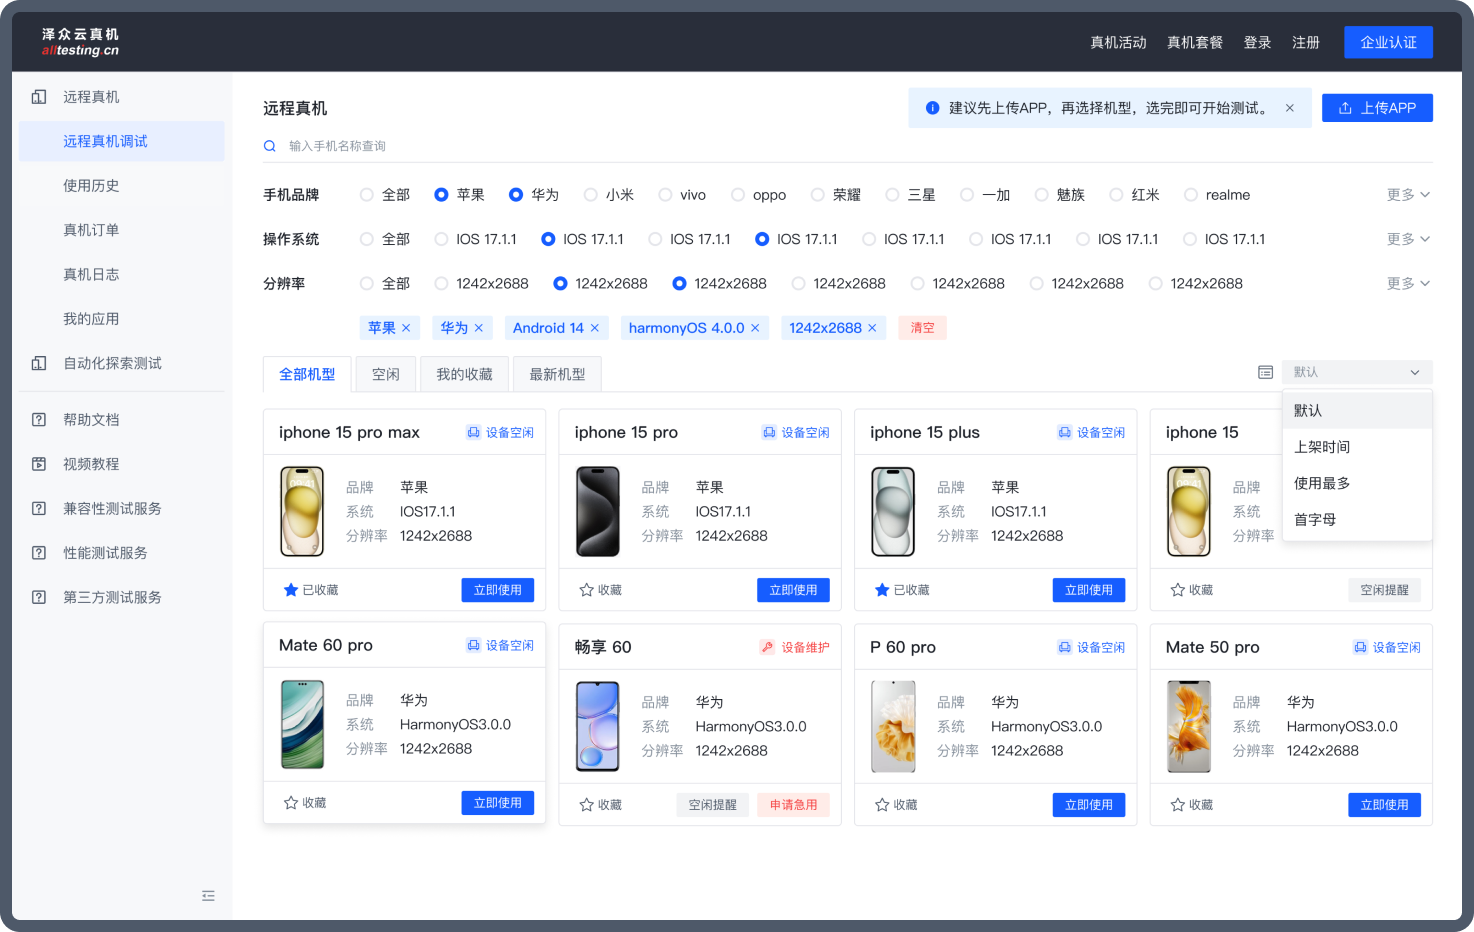The height and width of the screenshot is (932, 1474).
Task: Select the vivo brand option
Action: [666, 195]
